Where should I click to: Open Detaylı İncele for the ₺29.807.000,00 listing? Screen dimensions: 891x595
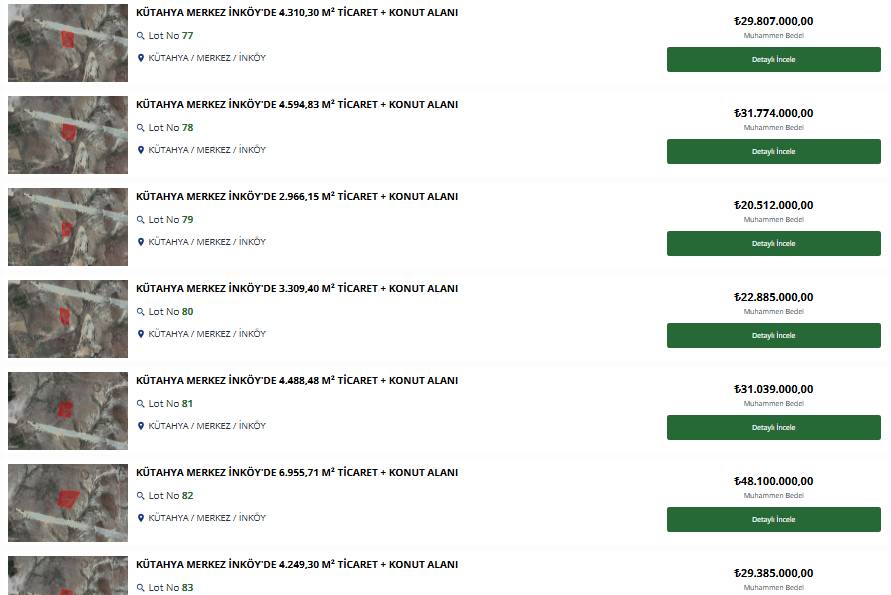[x=773, y=60]
